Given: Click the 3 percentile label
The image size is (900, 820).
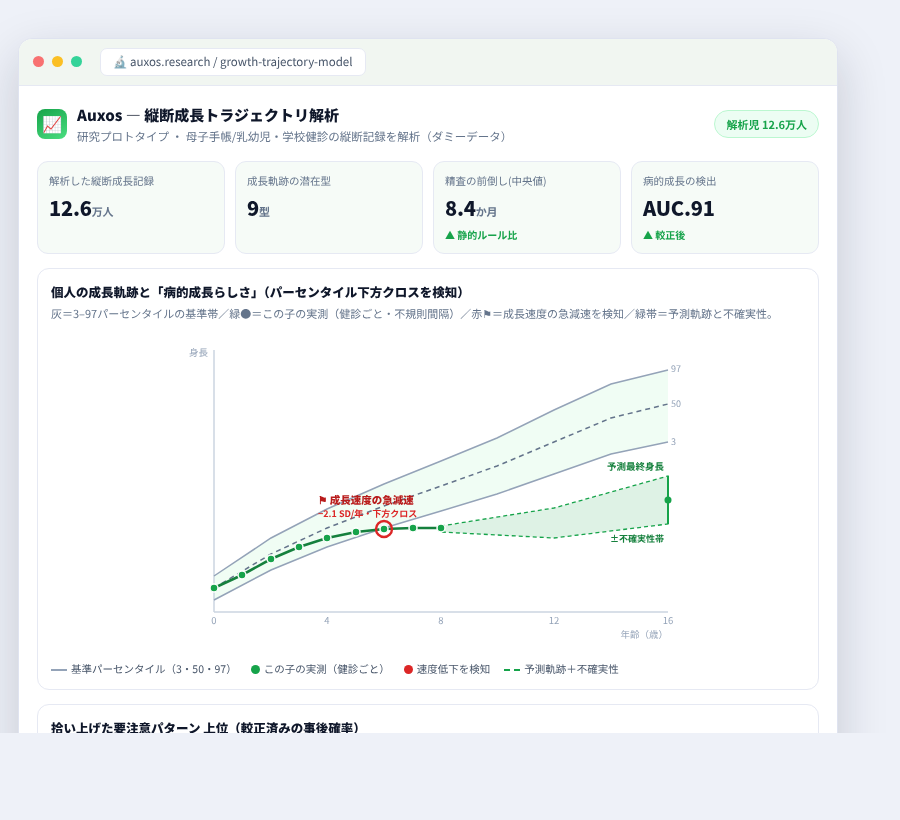Looking at the screenshot, I should pyautogui.click(x=673, y=442).
